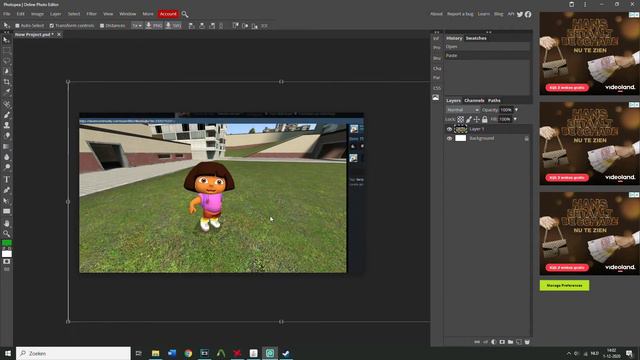Open Chrome from the taskbar
The height and width of the screenshot is (360, 640).
click(x=188, y=353)
